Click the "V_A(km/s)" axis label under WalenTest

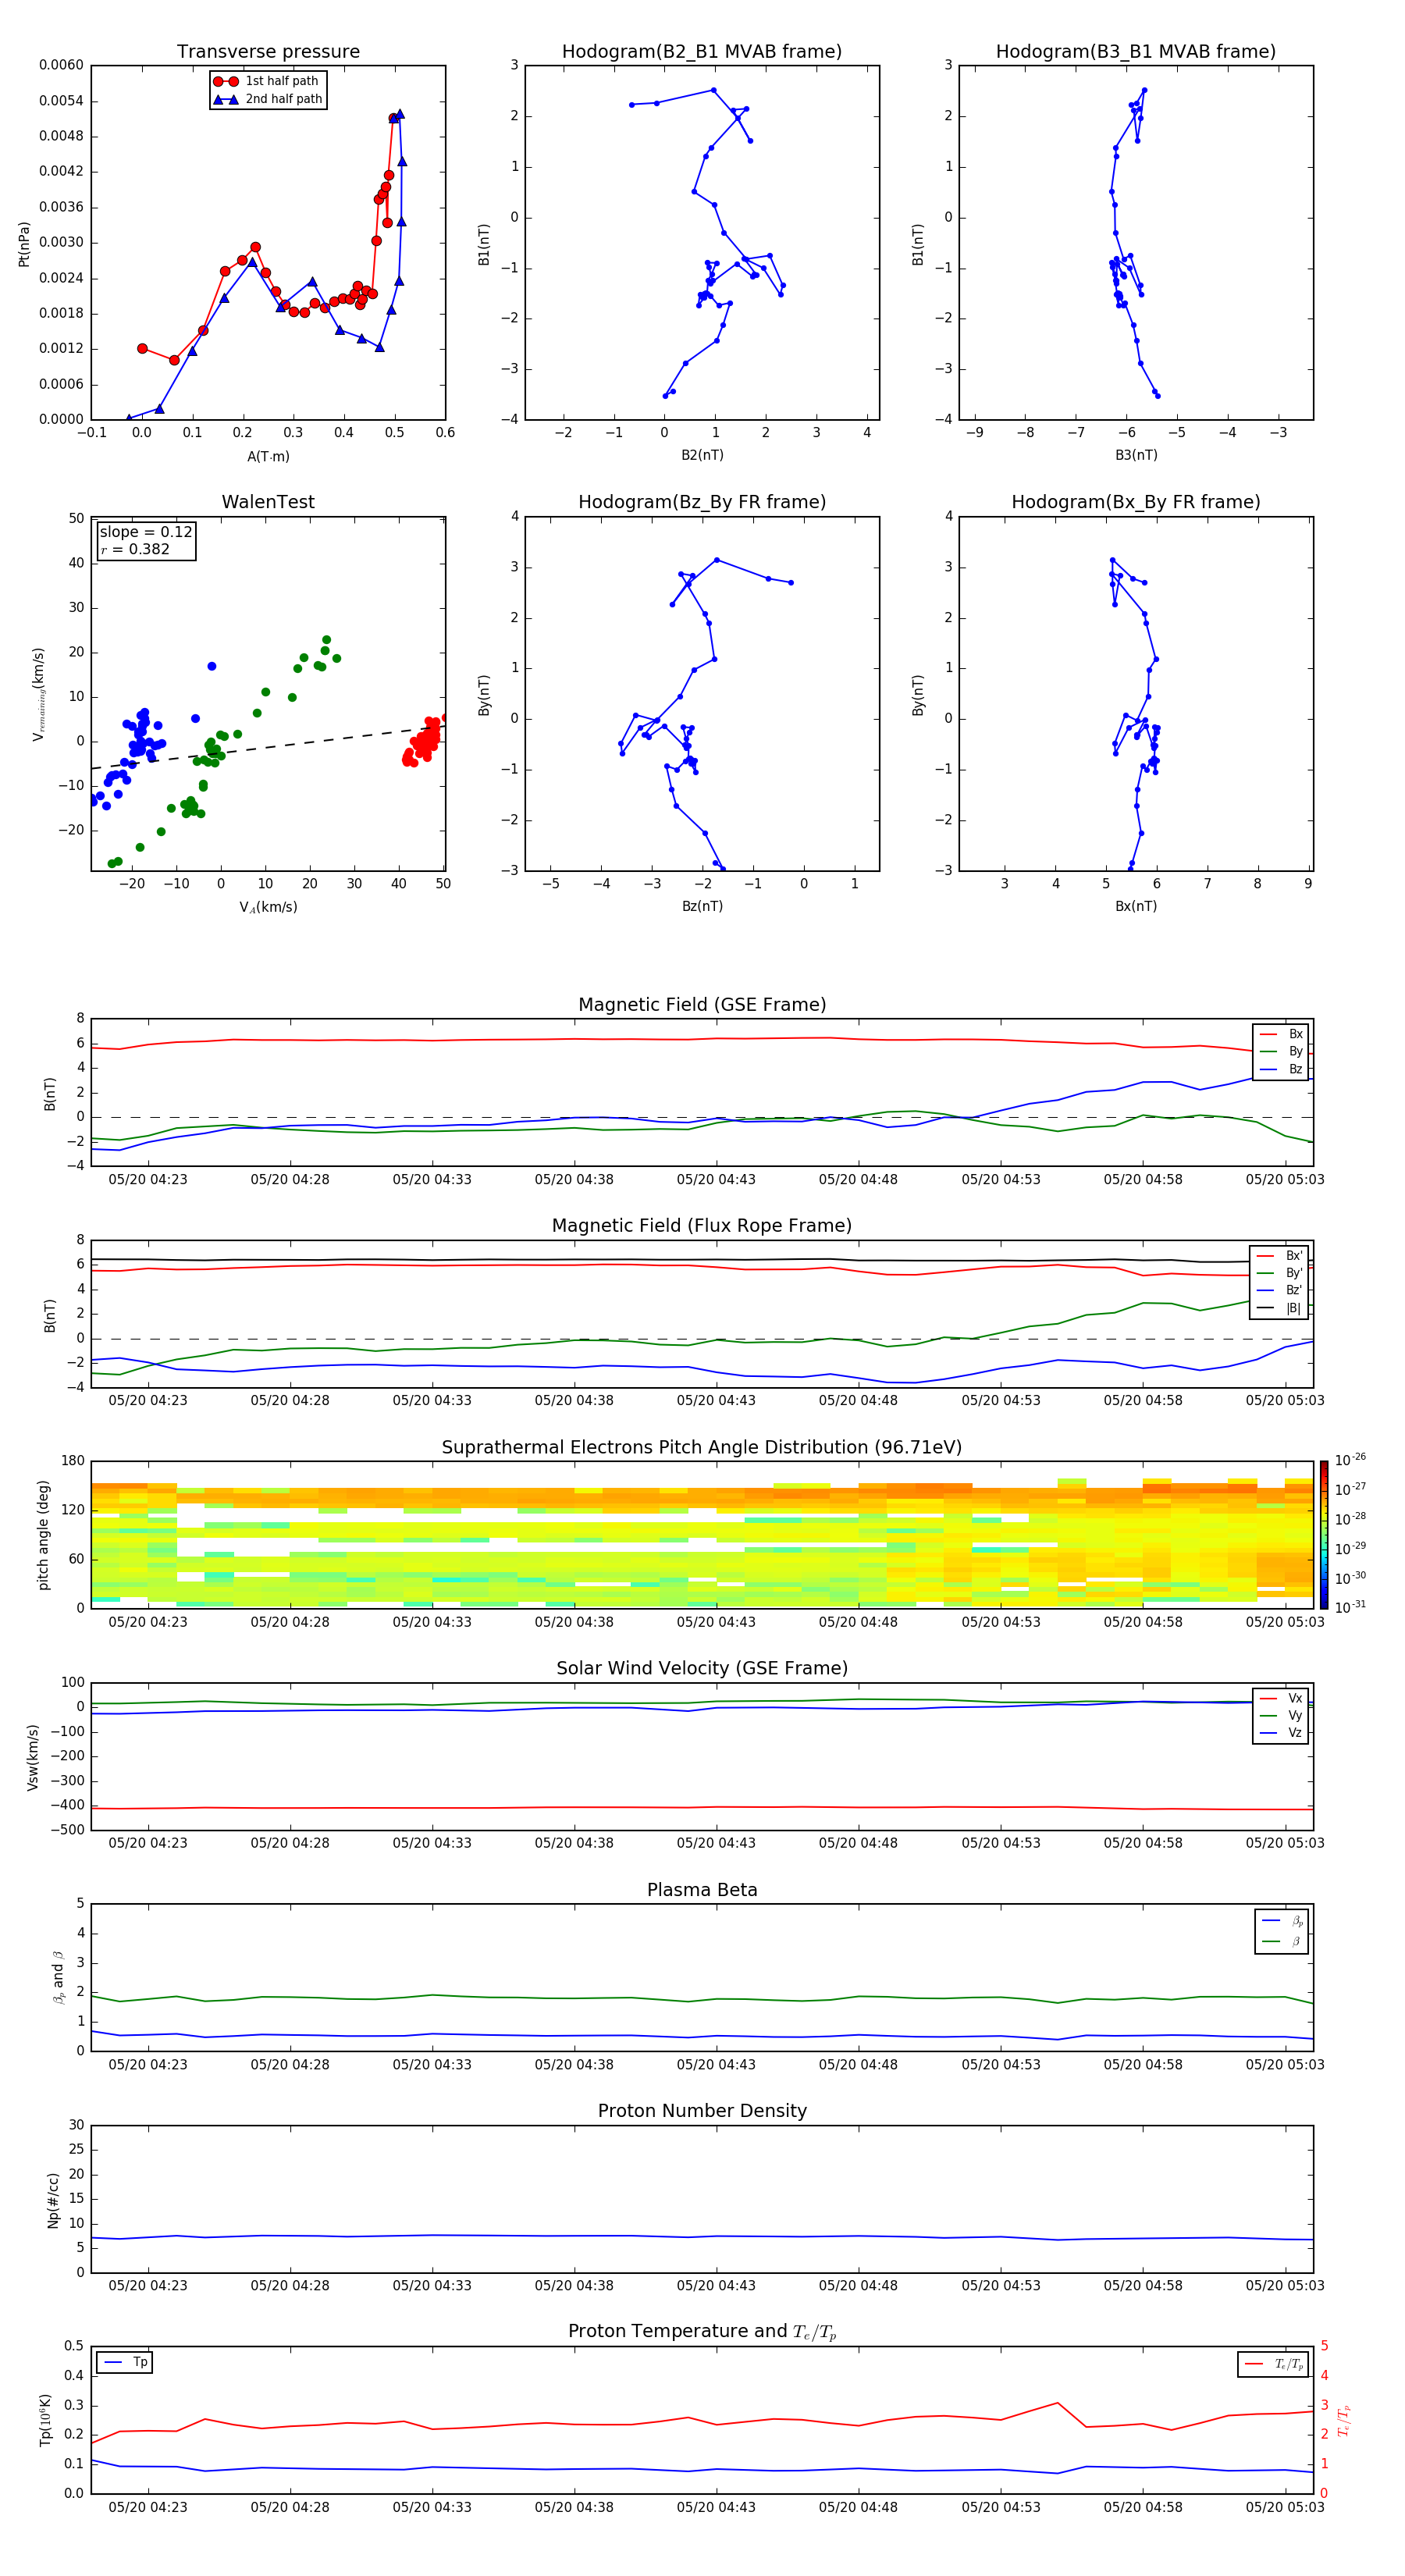268,907
